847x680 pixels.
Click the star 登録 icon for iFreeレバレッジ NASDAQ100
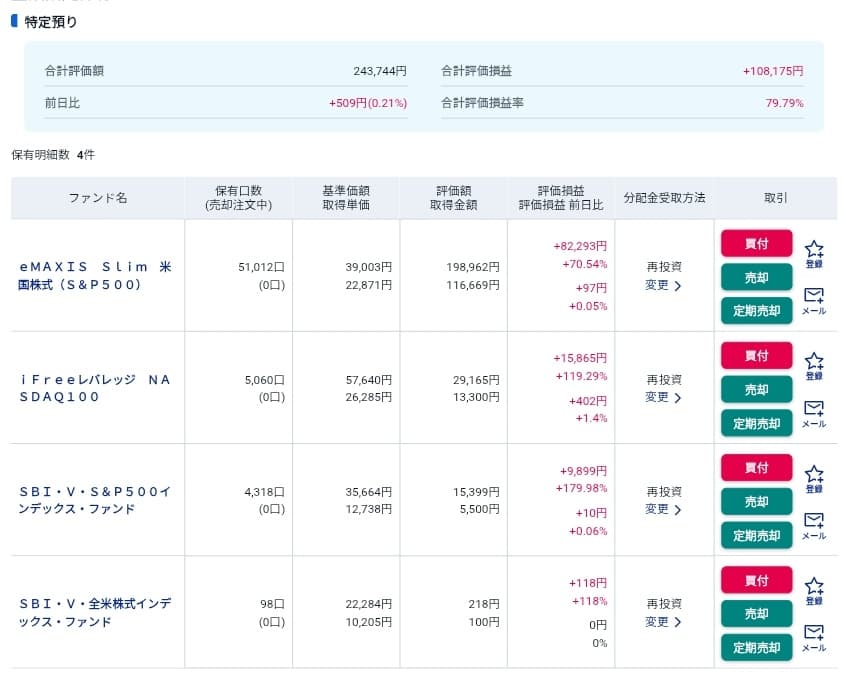pos(813,365)
